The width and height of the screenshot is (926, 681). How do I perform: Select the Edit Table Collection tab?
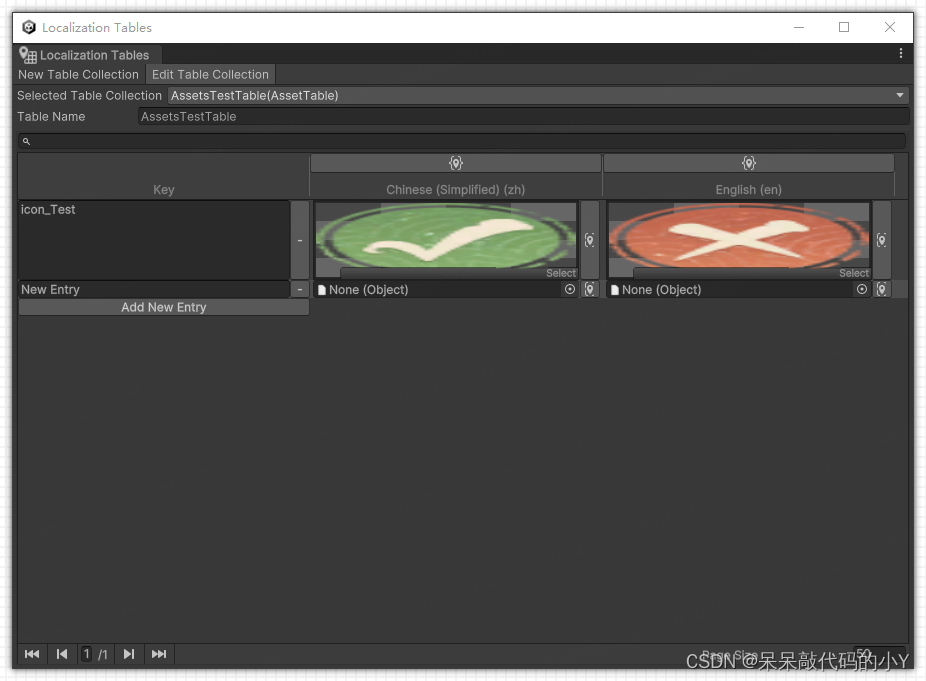210,74
